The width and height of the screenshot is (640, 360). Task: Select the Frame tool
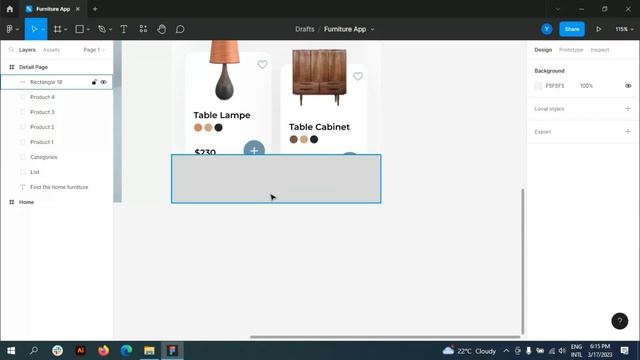tap(58, 29)
